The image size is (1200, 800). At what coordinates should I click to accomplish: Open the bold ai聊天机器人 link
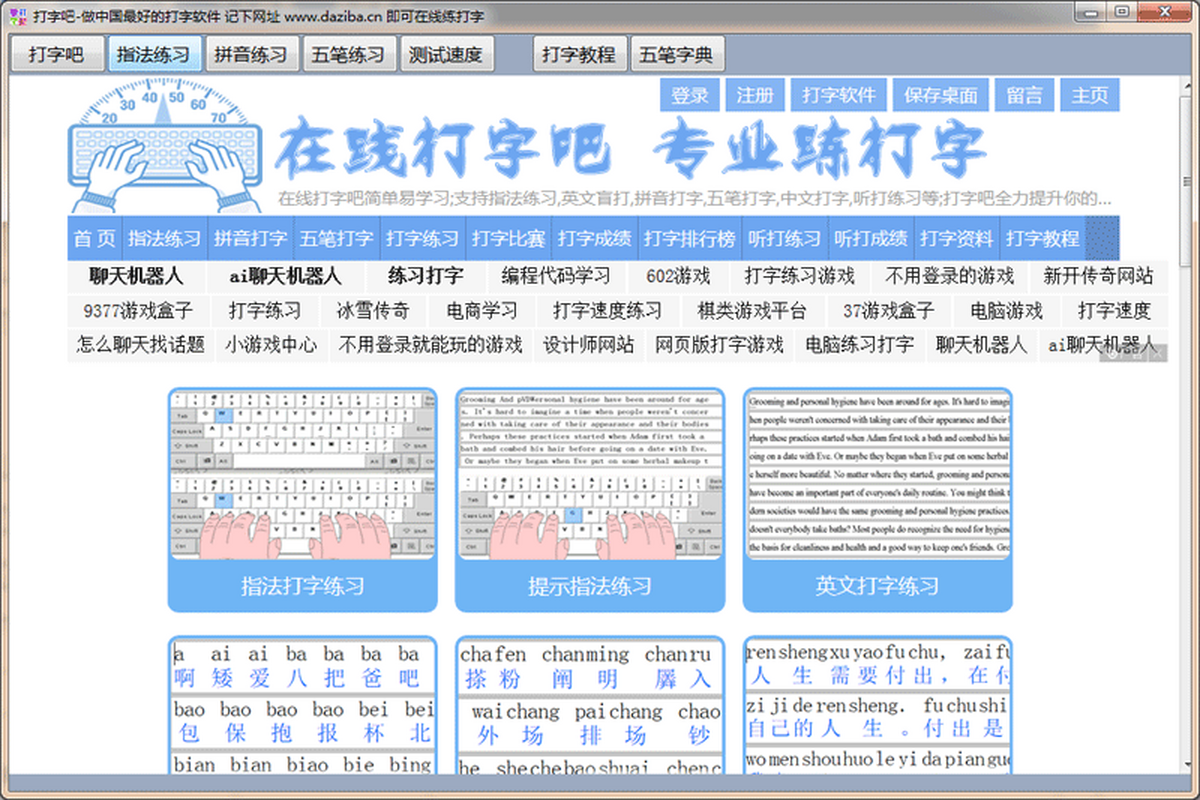(285, 276)
